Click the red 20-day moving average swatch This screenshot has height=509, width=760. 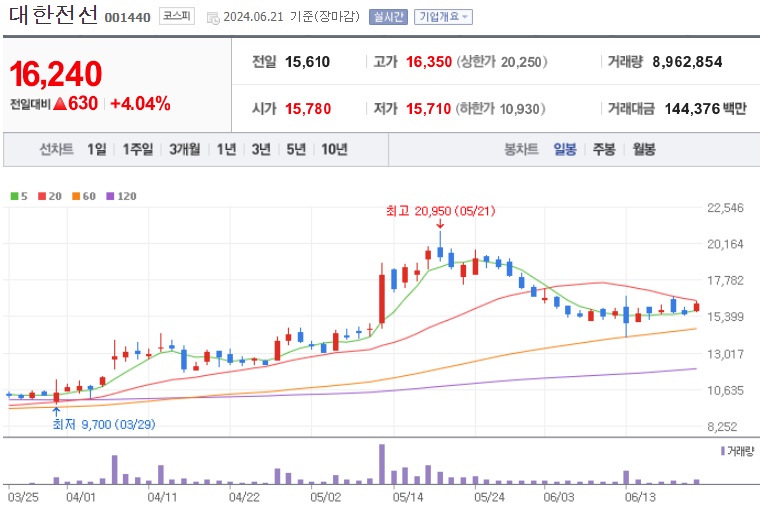(x=42, y=196)
